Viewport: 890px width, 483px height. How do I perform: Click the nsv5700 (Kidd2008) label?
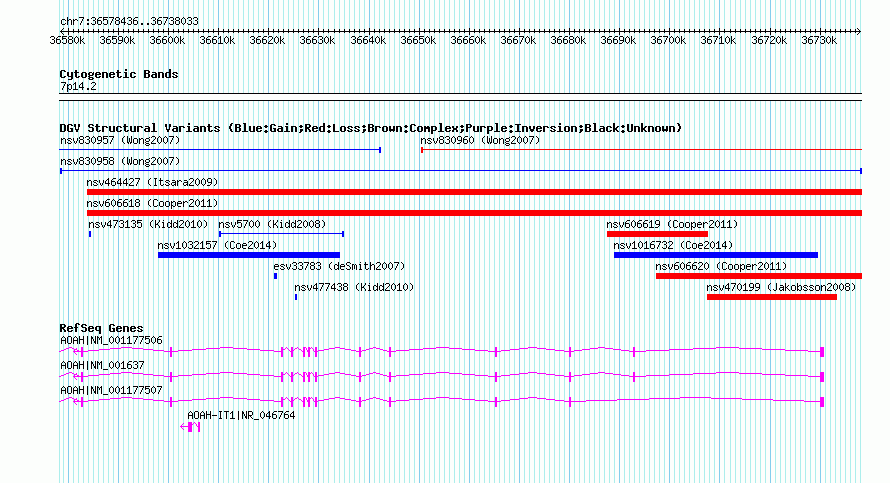[x=272, y=224]
